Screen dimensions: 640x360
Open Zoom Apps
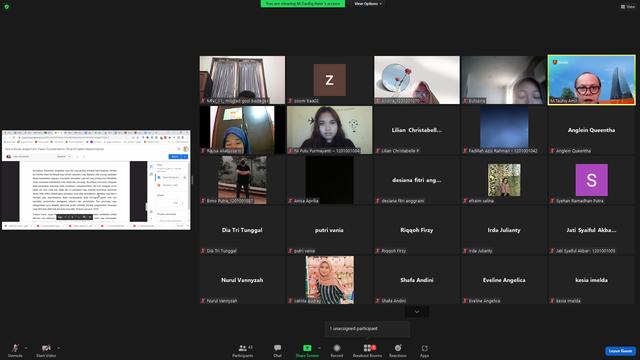[424, 350]
